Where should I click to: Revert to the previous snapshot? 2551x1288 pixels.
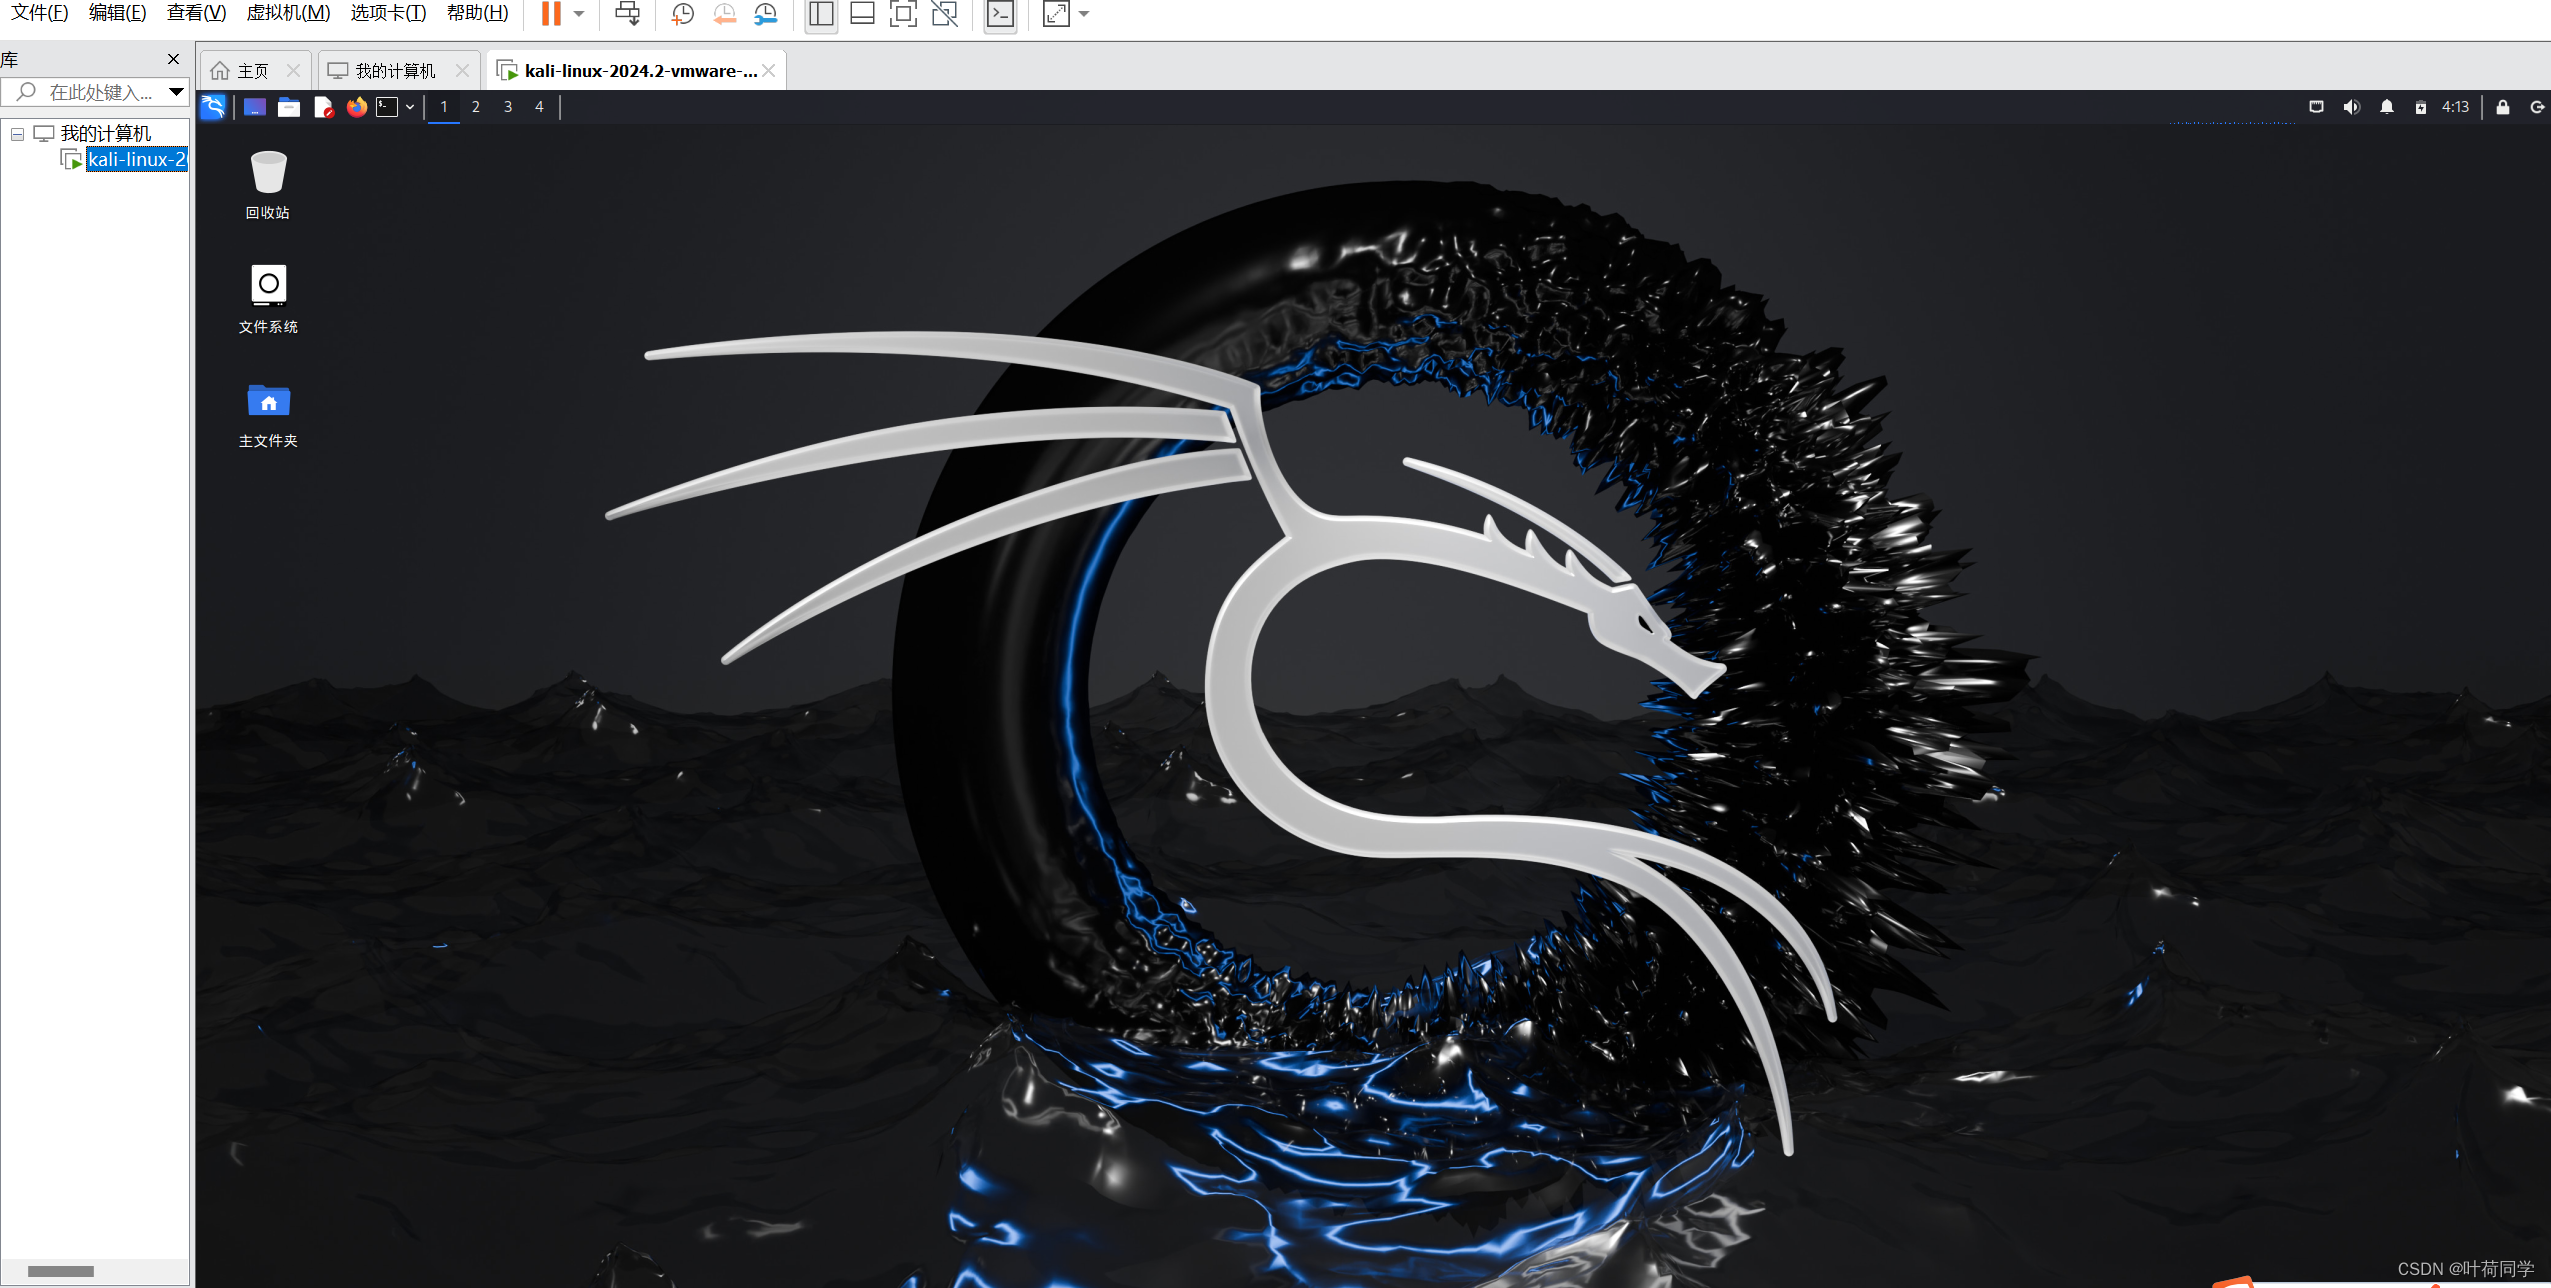(x=724, y=14)
